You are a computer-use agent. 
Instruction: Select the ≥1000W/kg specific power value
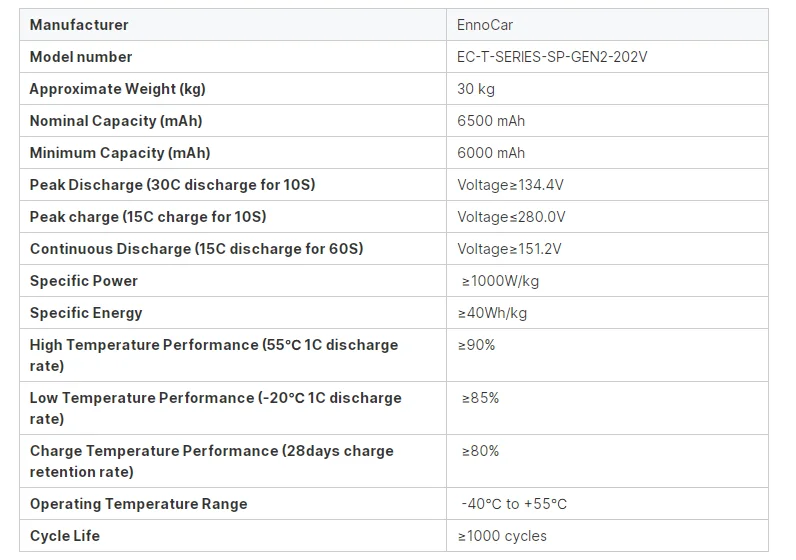click(x=500, y=281)
